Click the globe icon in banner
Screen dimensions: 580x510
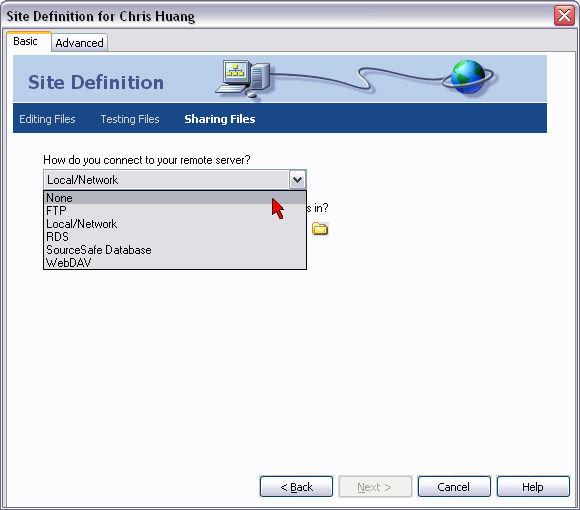pyautogui.click(x=469, y=77)
